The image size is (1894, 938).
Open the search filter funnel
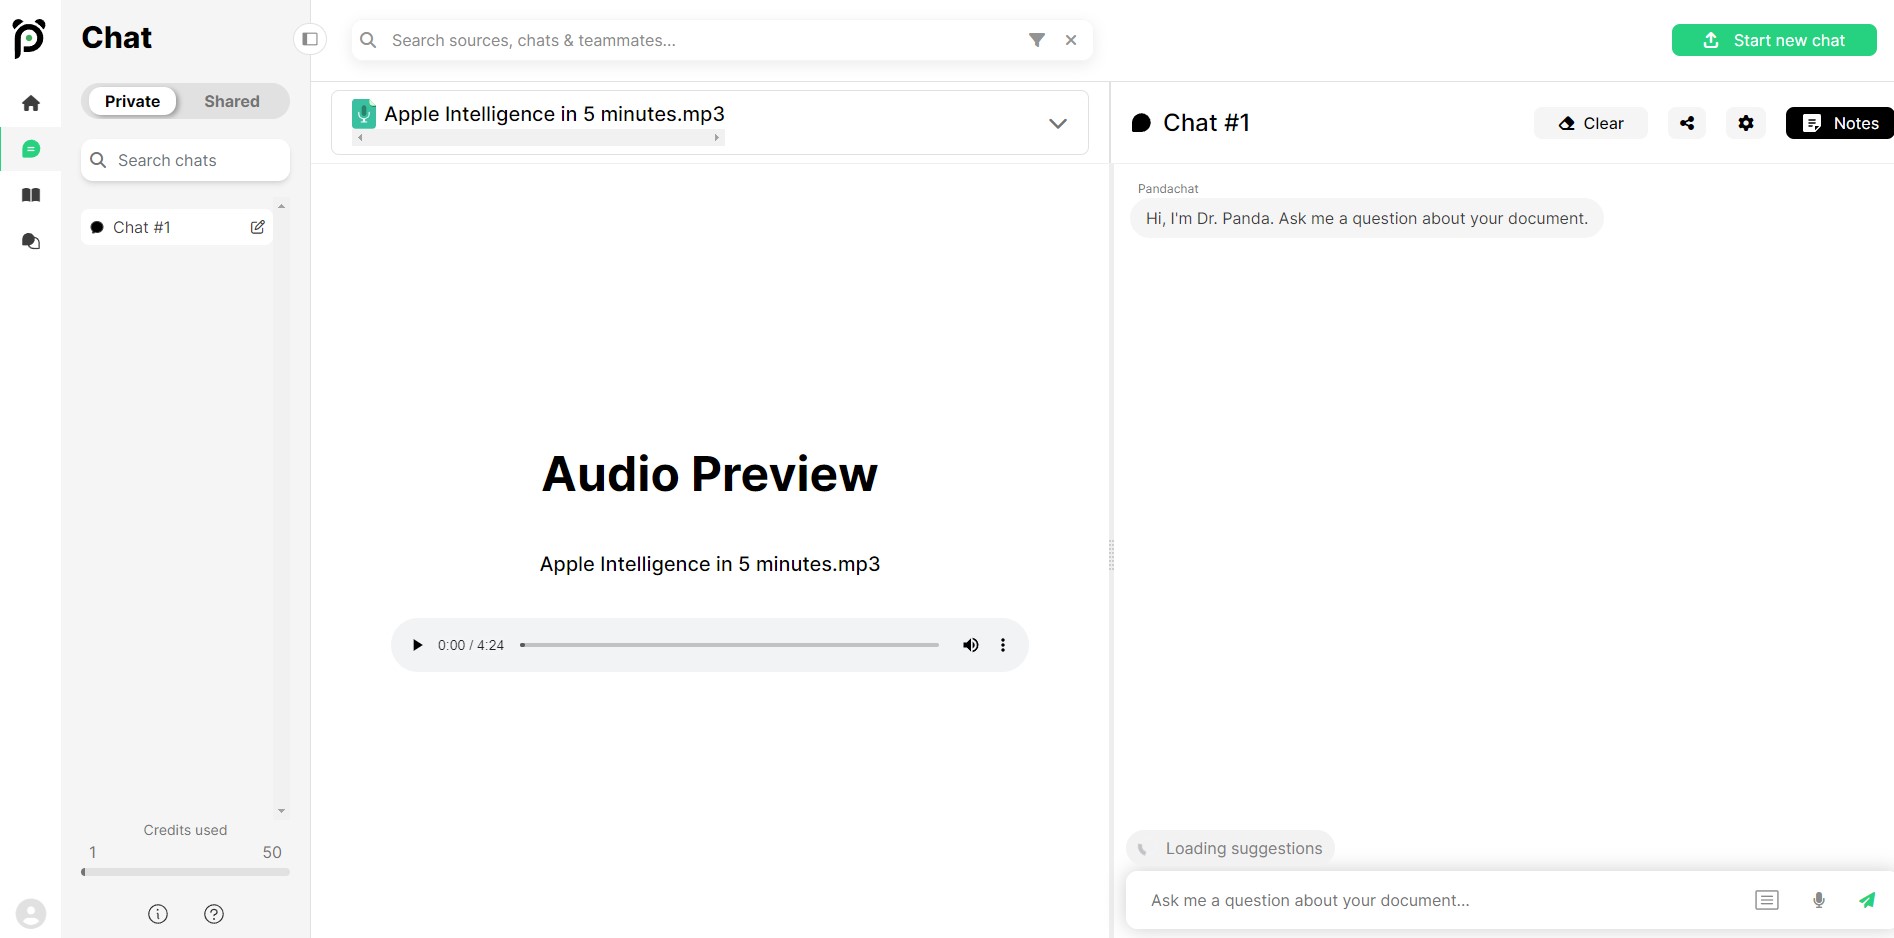pos(1037,40)
